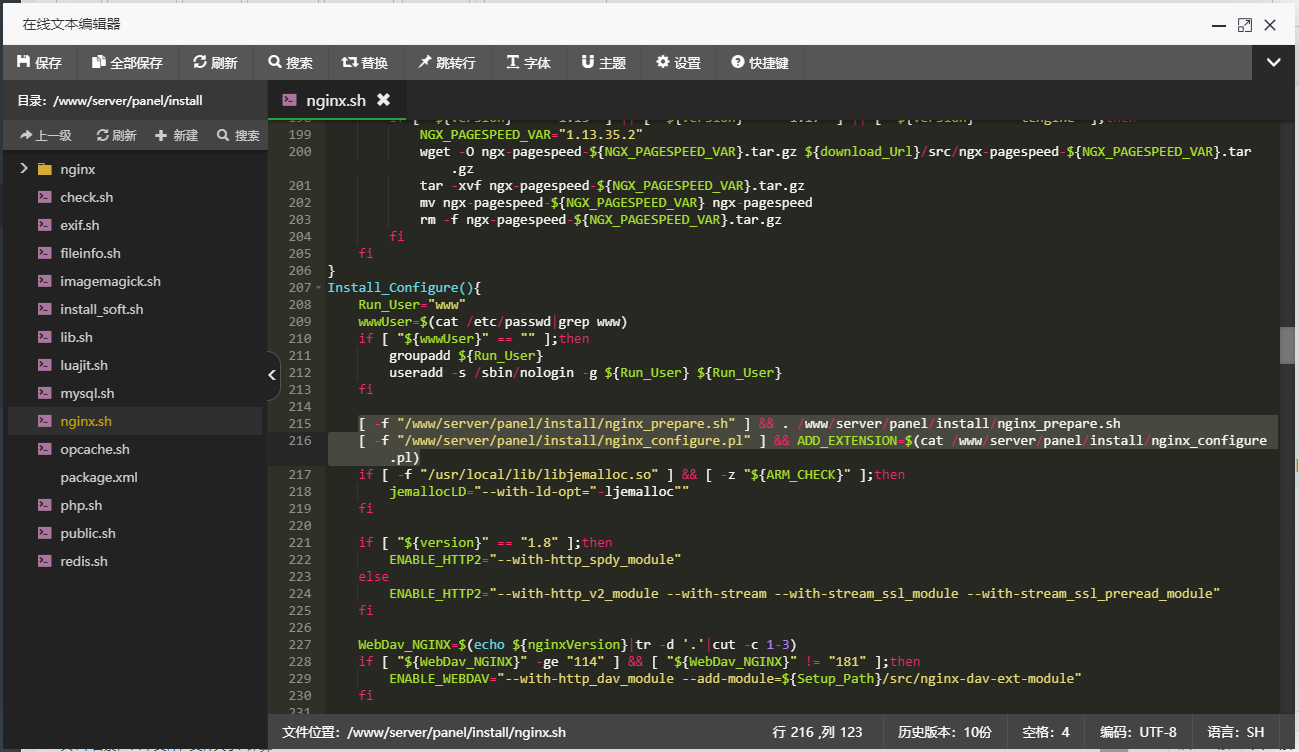This screenshot has width=1299, height=752.
Task: Open public.sh in the file list
Action: click(x=88, y=533)
